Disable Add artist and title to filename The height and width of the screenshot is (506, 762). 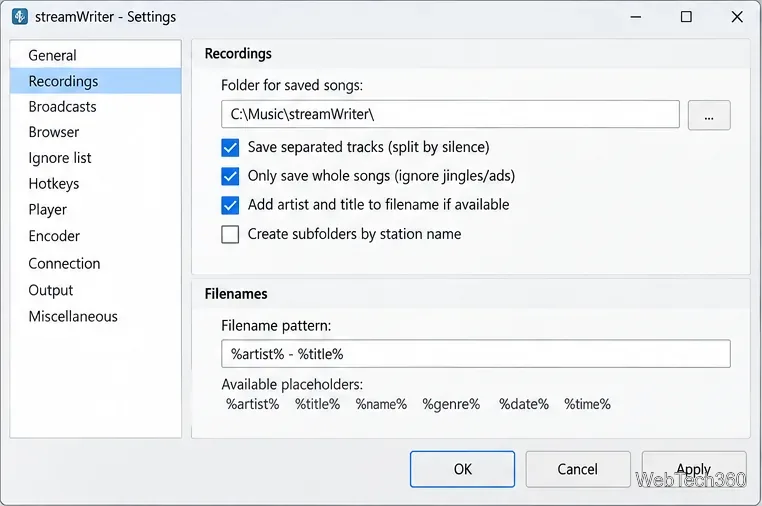click(x=230, y=205)
